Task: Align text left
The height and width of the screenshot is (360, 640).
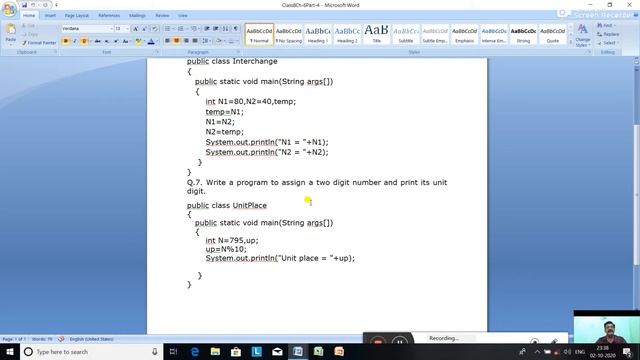Action: click(167, 41)
